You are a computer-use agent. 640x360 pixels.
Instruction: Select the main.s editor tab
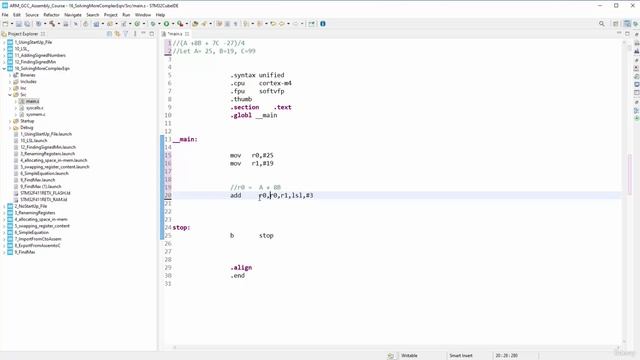click(x=175, y=34)
